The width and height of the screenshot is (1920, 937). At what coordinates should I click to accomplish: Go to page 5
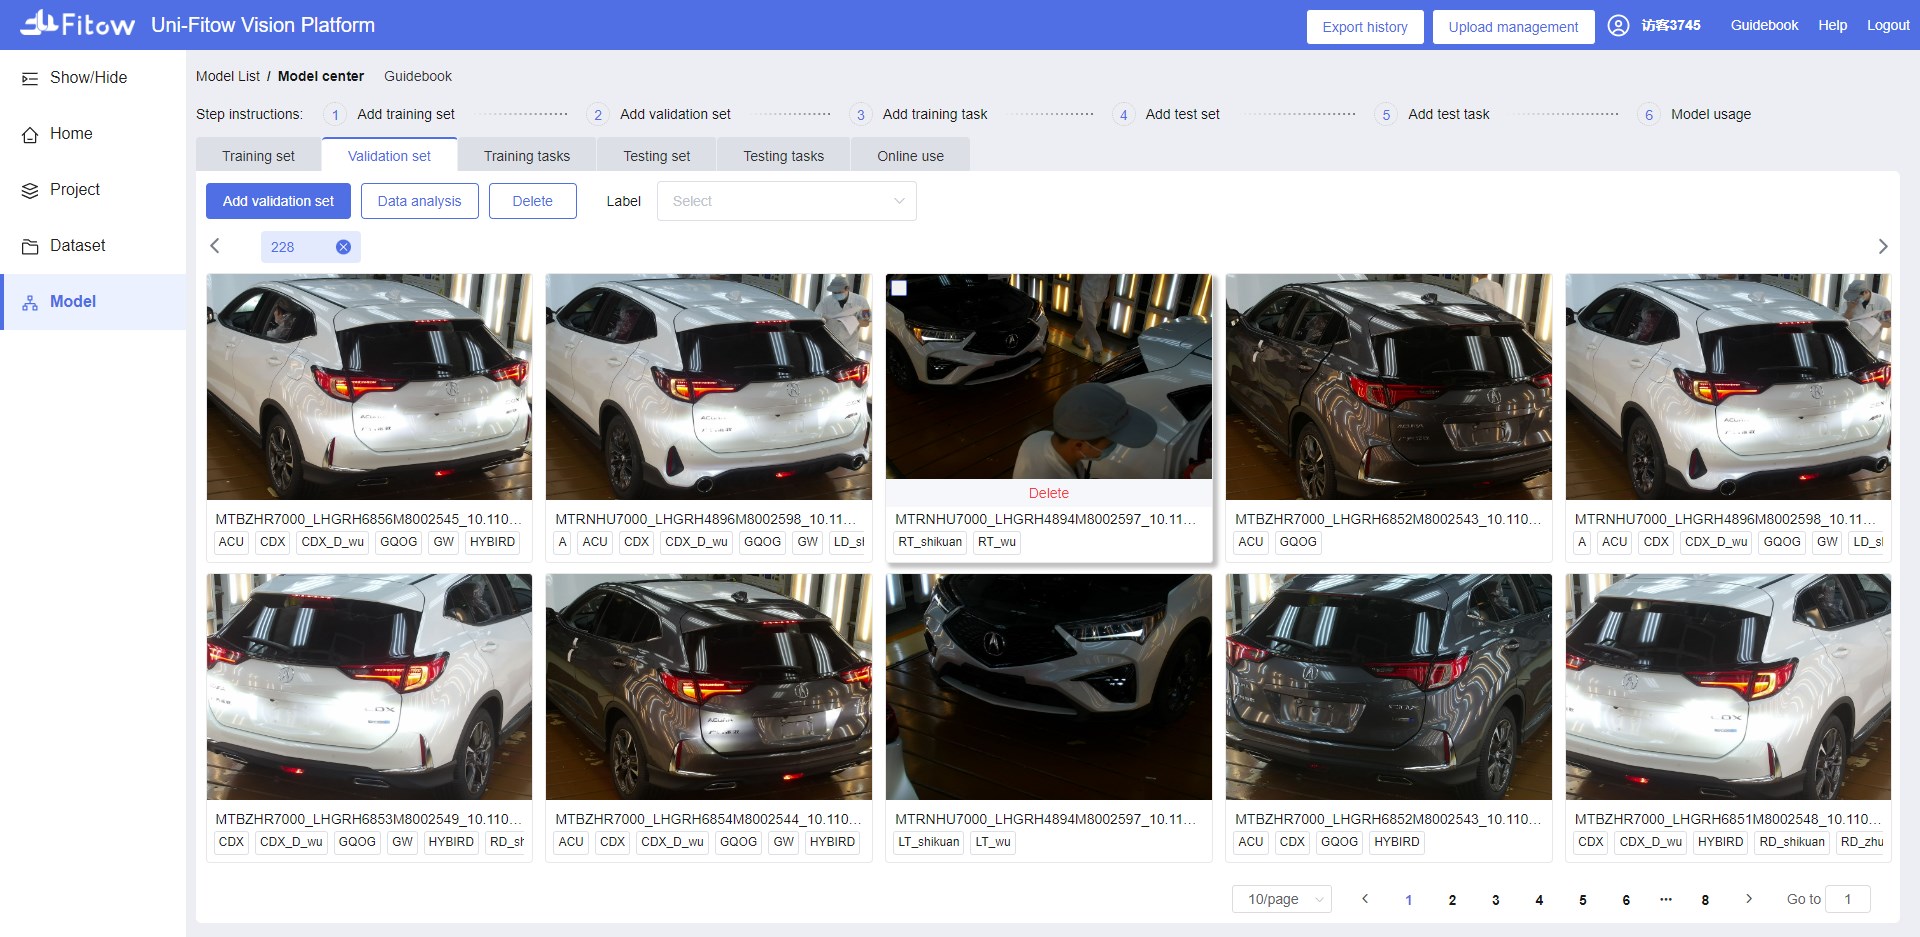[1582, 900]
